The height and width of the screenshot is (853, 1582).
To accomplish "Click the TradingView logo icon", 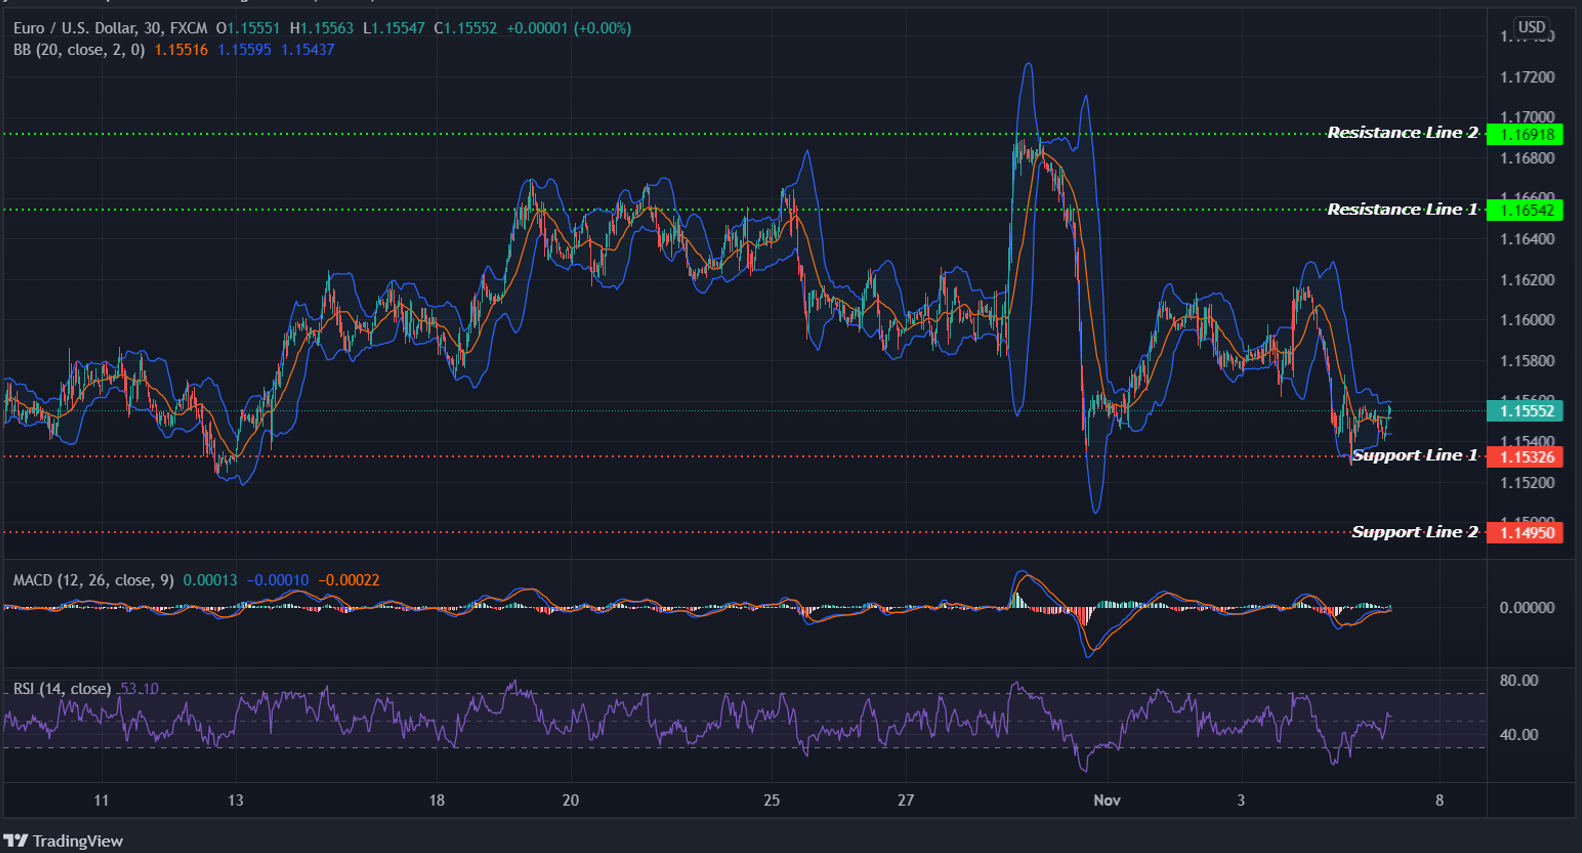I will [14, 841].
